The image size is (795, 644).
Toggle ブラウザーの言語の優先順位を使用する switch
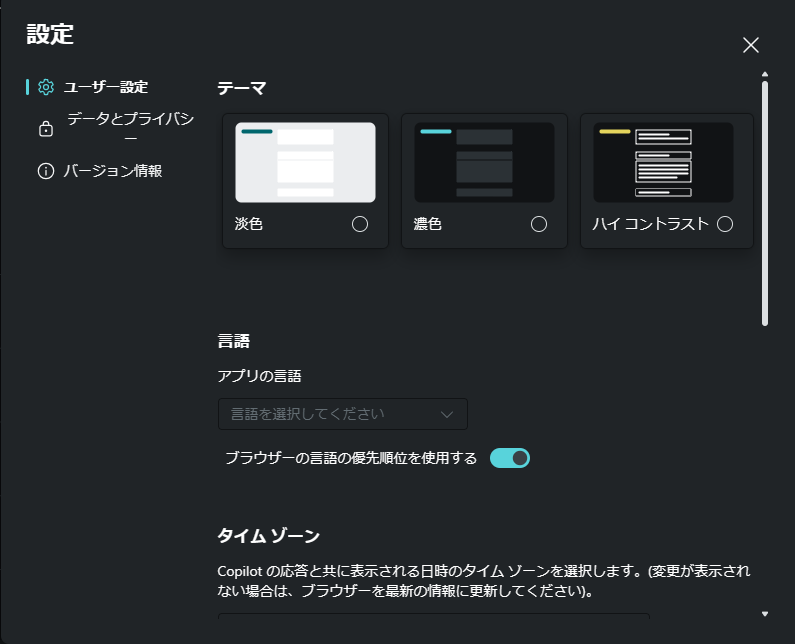point(510,458)
